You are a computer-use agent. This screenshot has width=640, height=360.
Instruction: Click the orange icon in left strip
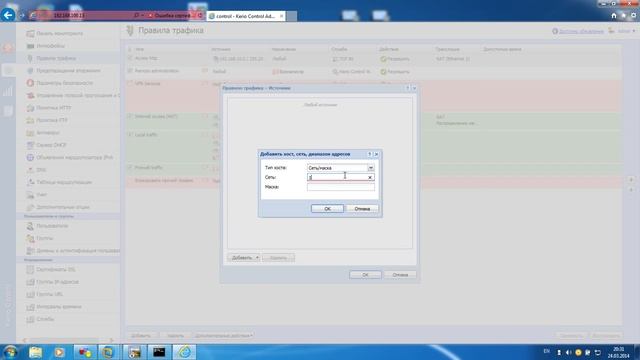(x=8, y=48)
